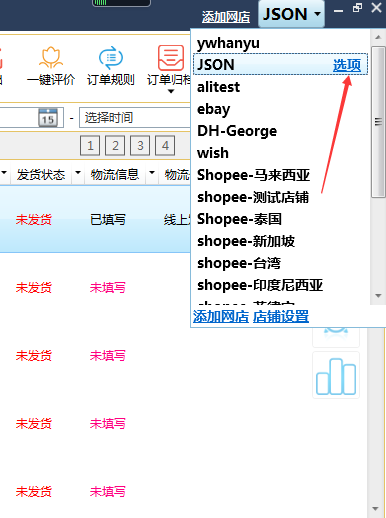The height and width of the screenshot is (518, 386).
Task: Go to page 4
Action: (x=165, y=146)
